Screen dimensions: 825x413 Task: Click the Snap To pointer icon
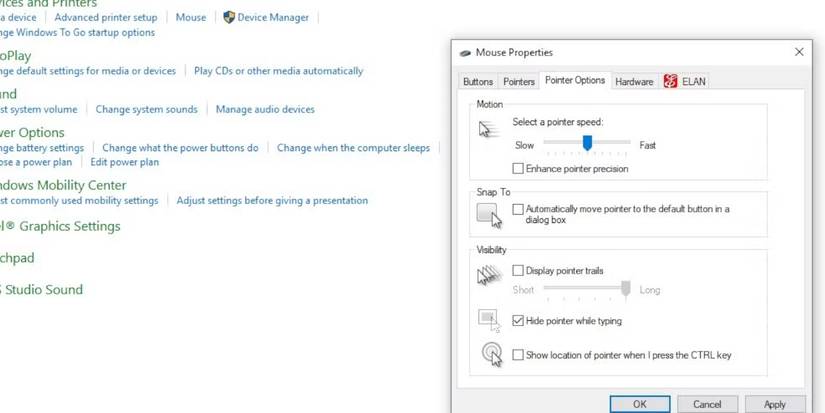coord(489,214)
